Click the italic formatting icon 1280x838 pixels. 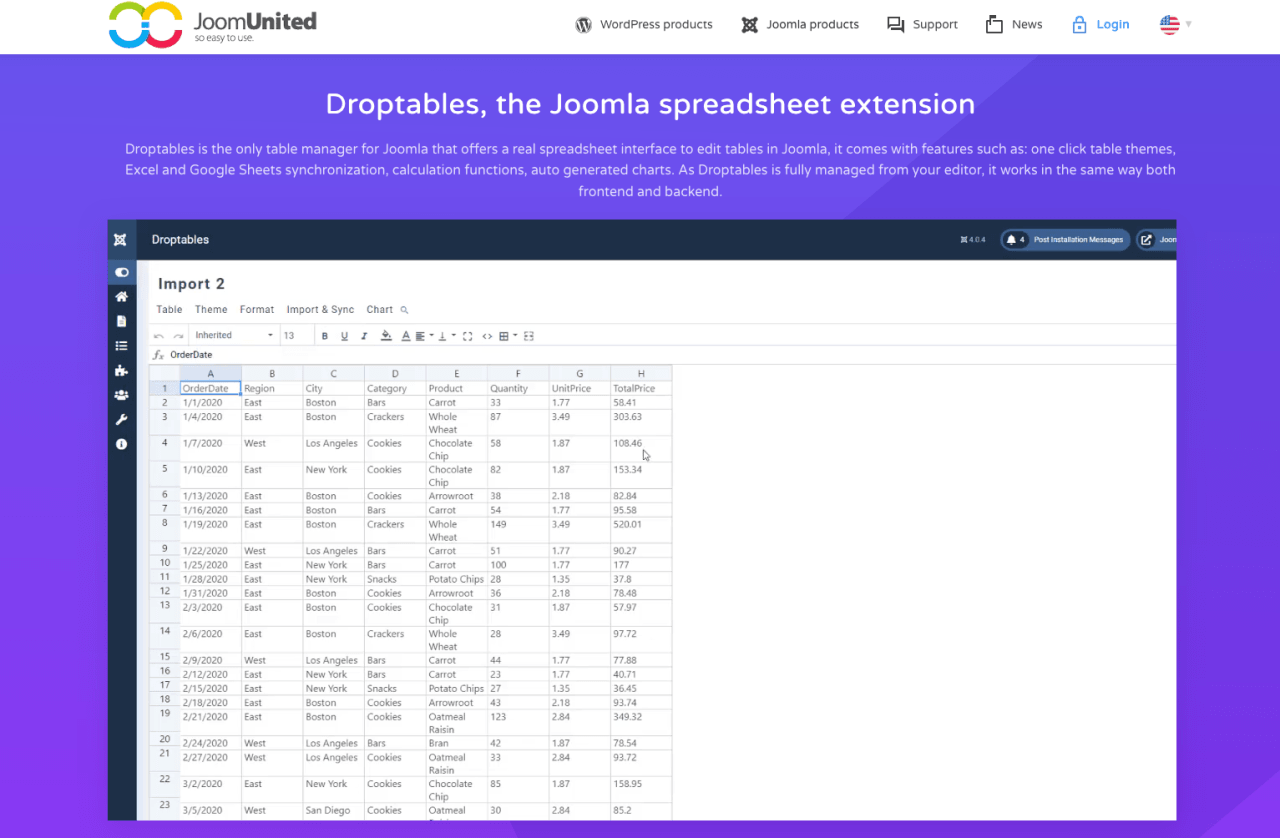coord(363,336)
